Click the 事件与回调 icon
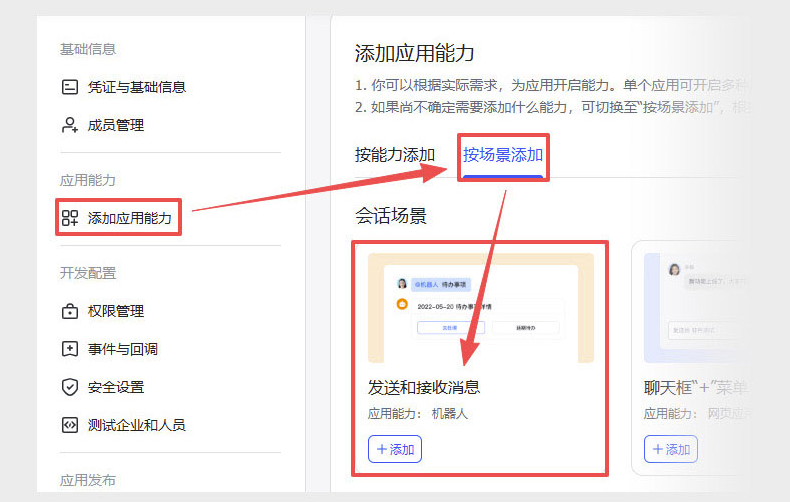This screenshot has height=502, width=790. point(70,349)
